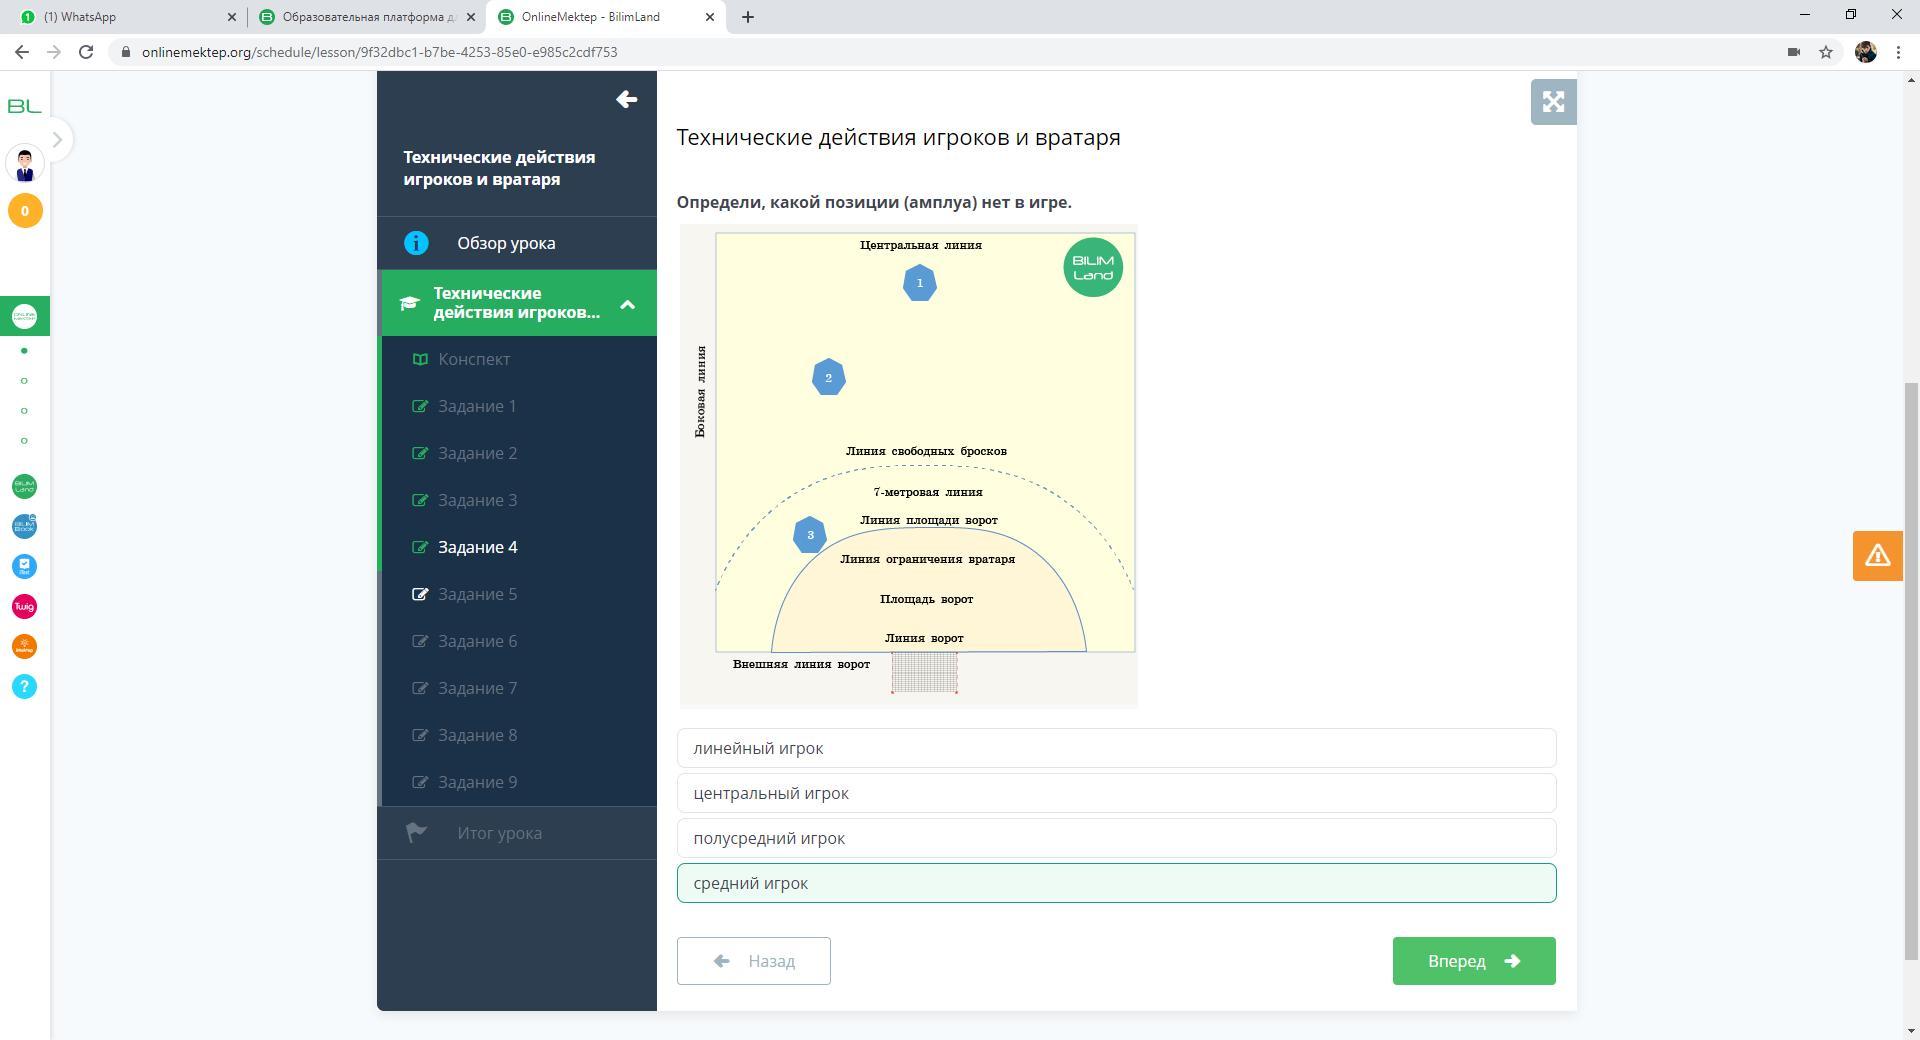Toggle fullscreen expand icon
The image size is (1920, 1040).
(x=1553, y=102)
